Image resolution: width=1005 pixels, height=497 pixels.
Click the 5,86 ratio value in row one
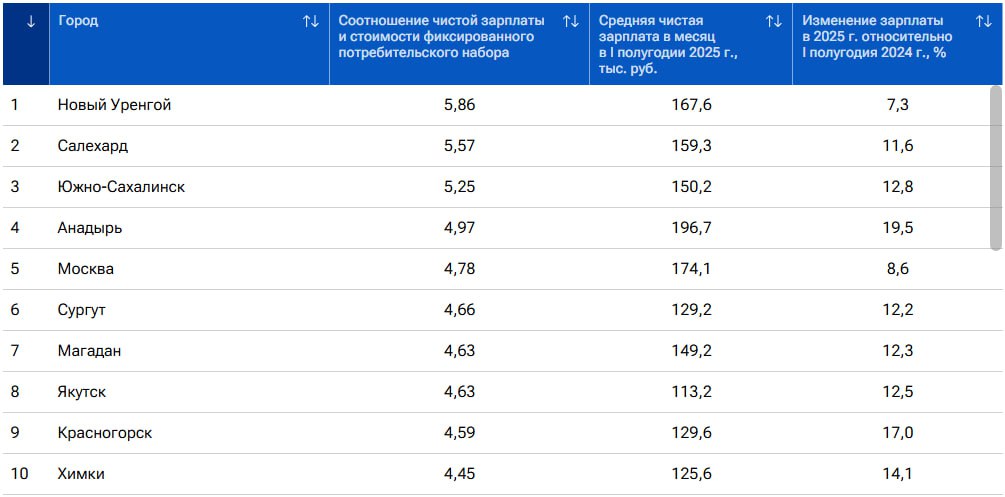(459, 105)
